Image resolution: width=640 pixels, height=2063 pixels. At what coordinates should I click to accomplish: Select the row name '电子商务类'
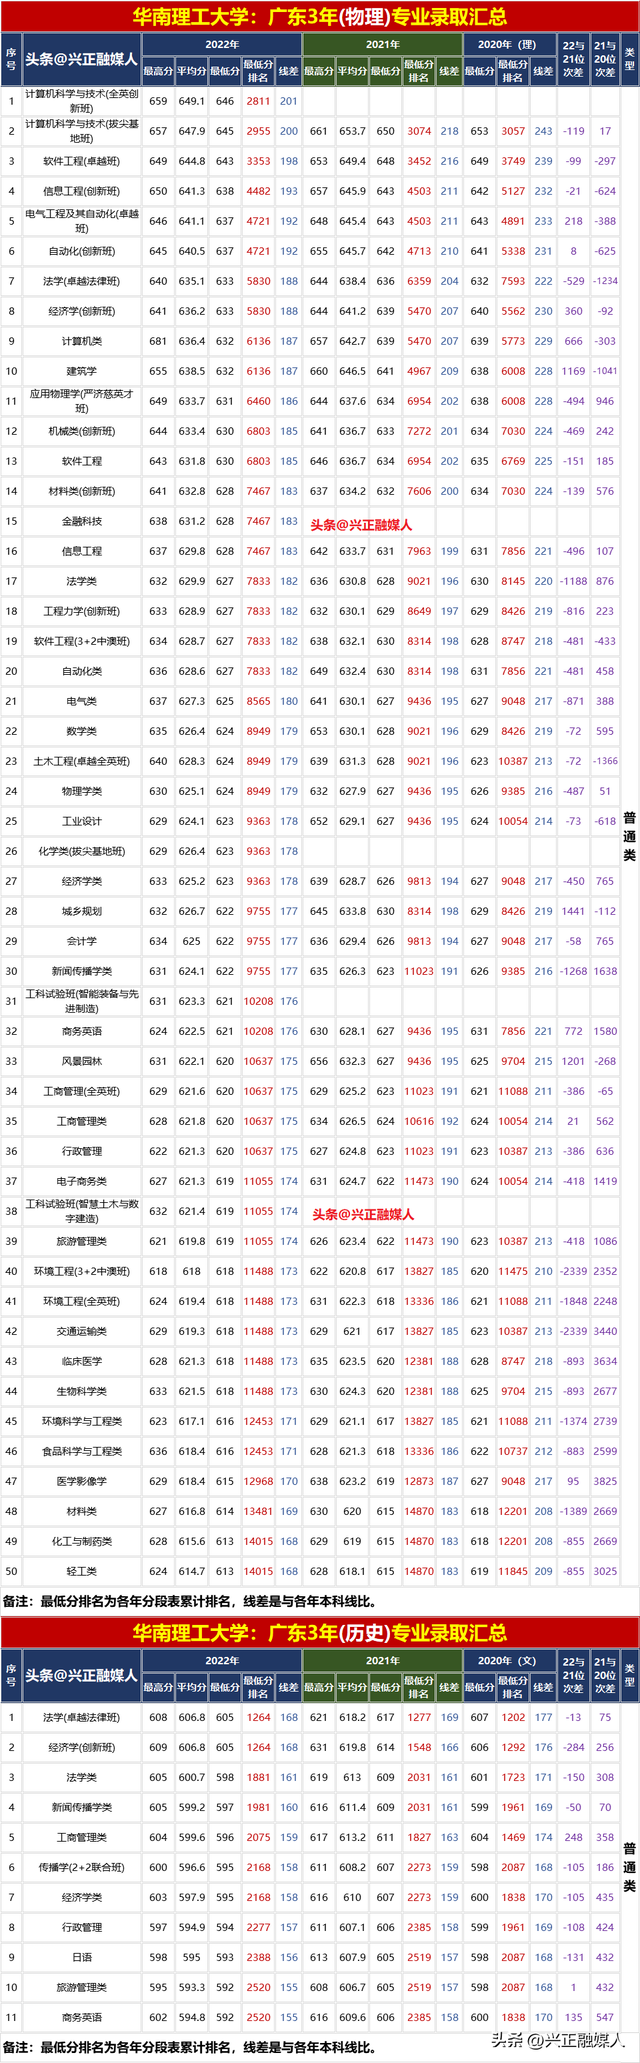pyautogui.click(x=81, y=1181)
